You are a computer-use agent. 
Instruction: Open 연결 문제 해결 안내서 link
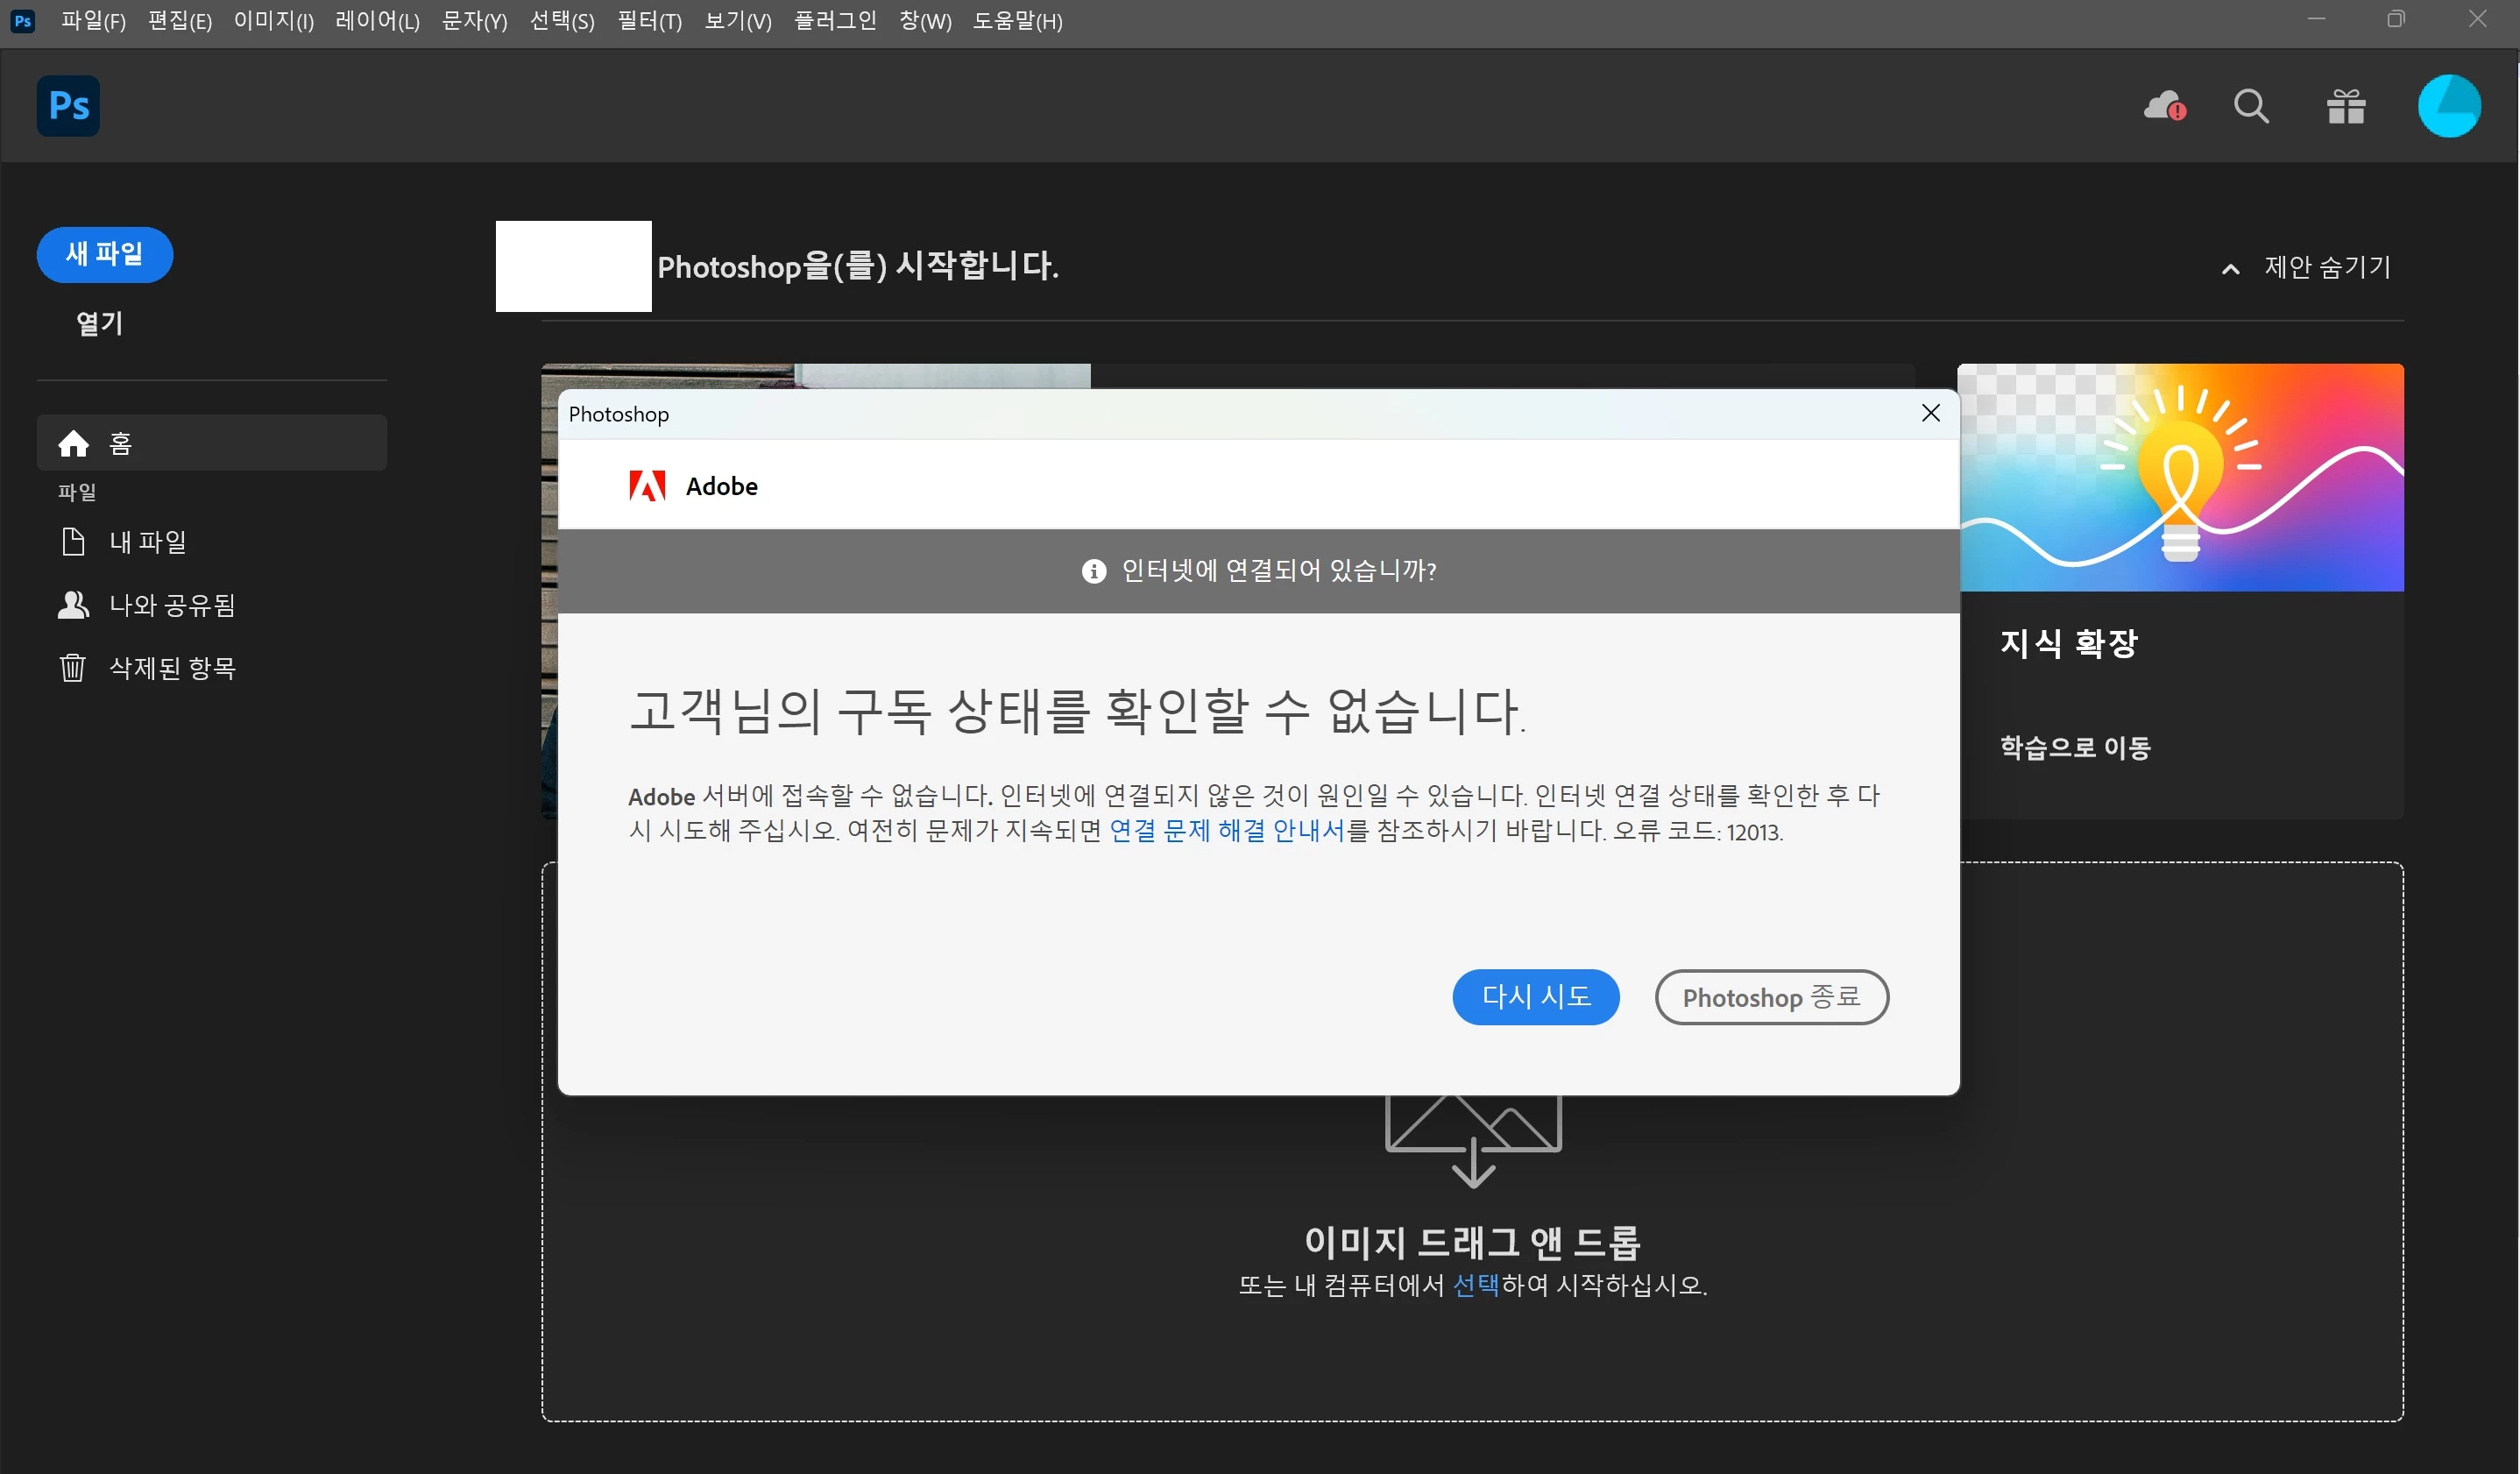1227,830
